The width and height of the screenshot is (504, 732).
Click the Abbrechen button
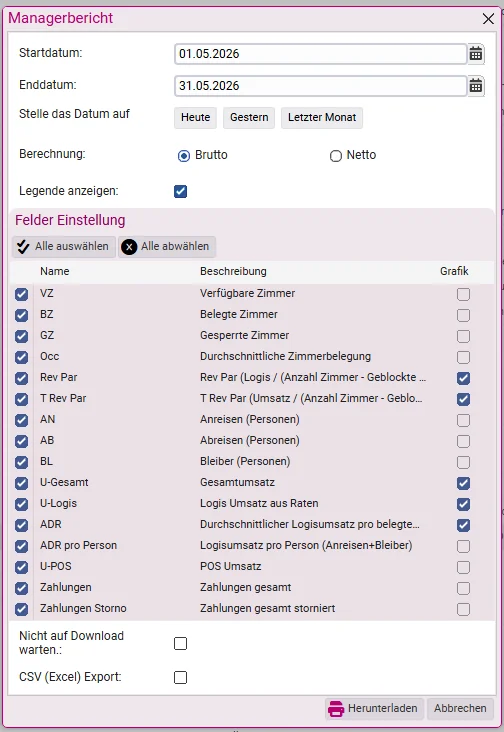click(460, 708)
